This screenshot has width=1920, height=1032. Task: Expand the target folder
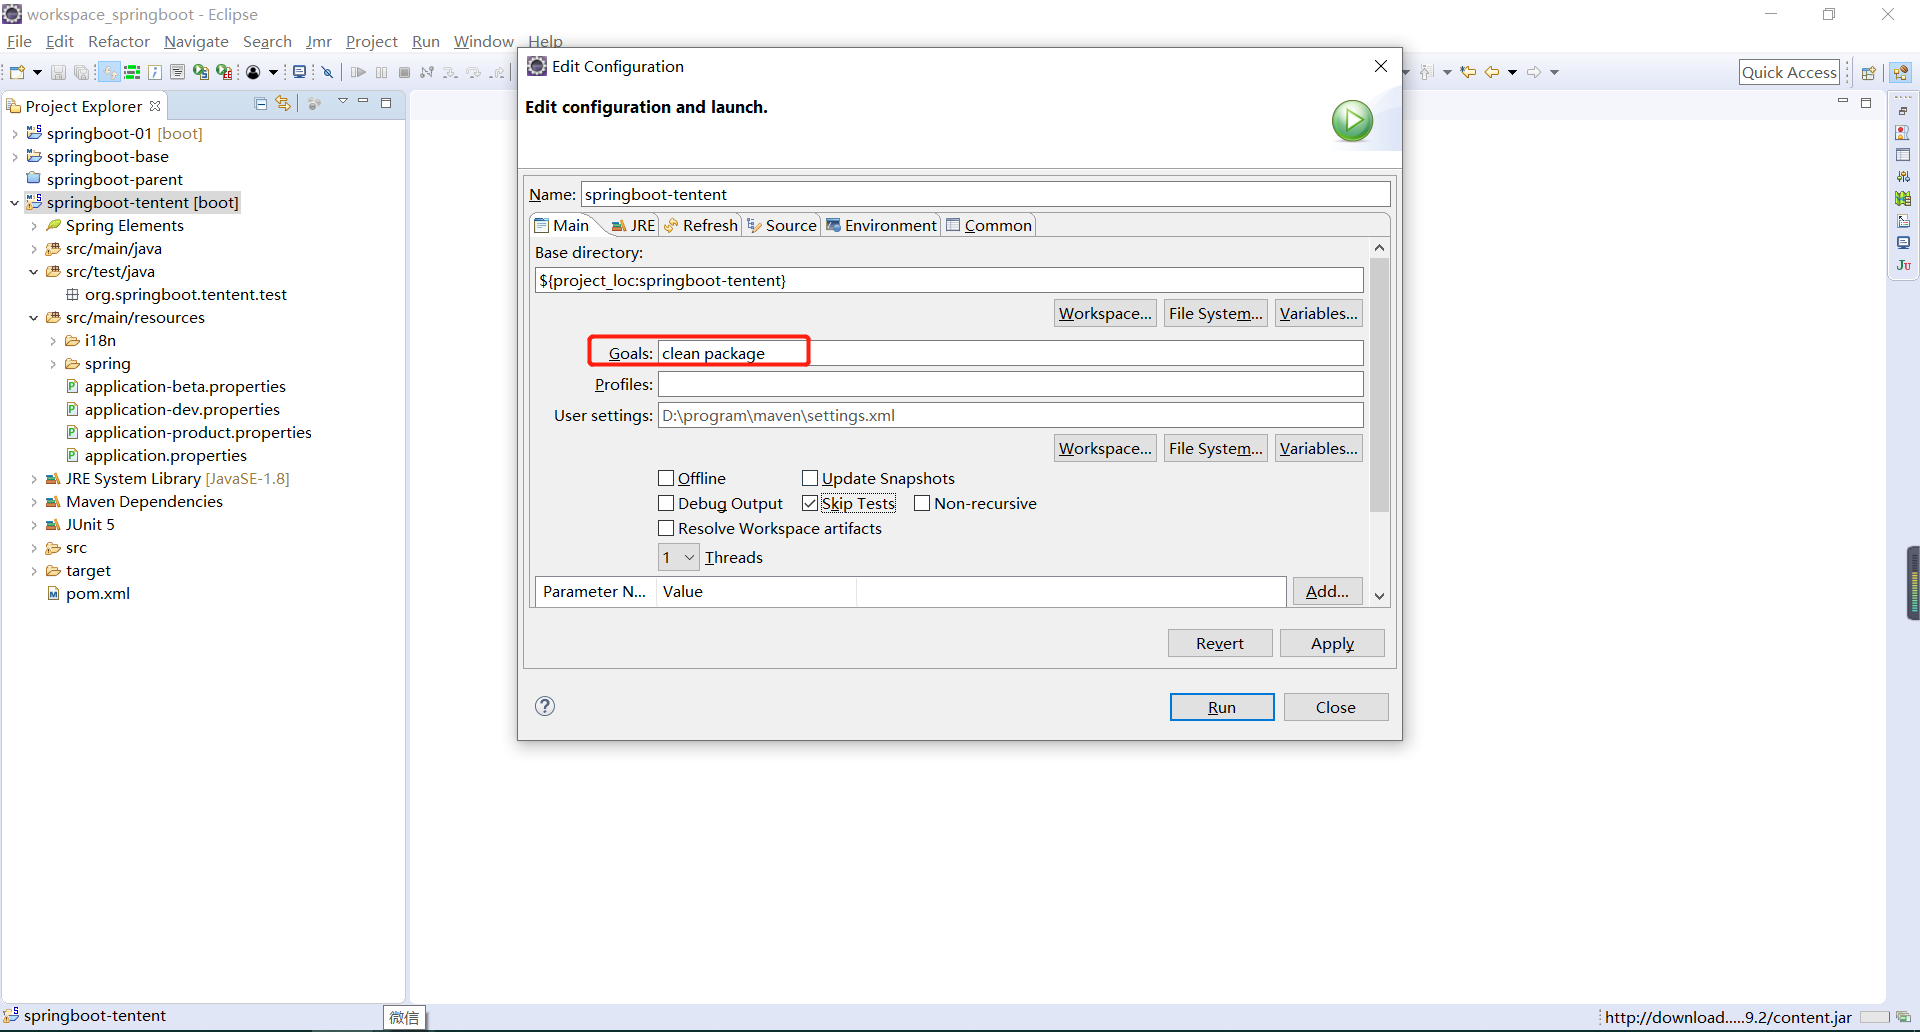coord(34,570)
